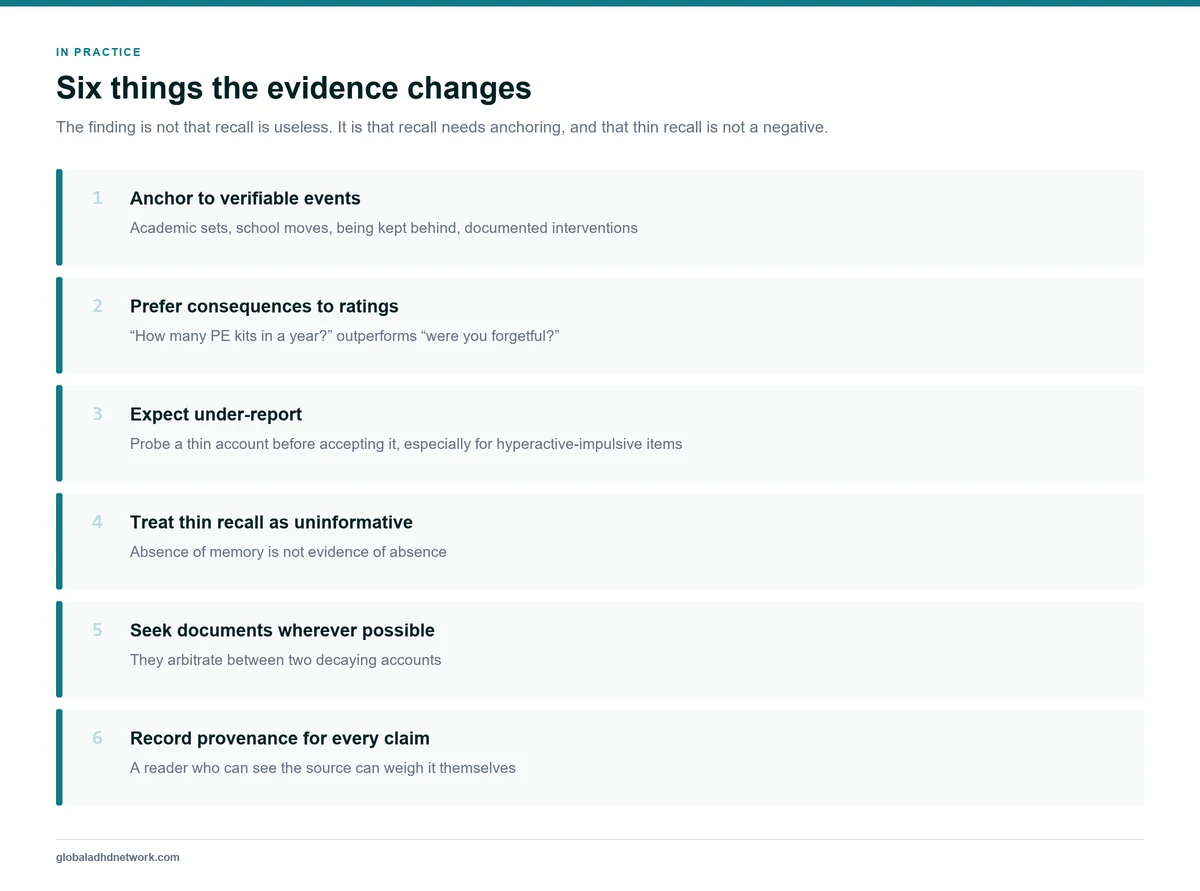1200x891 pixels.
Task: Click number 6 beside Record provenance
Action: (x=97, y=738)
